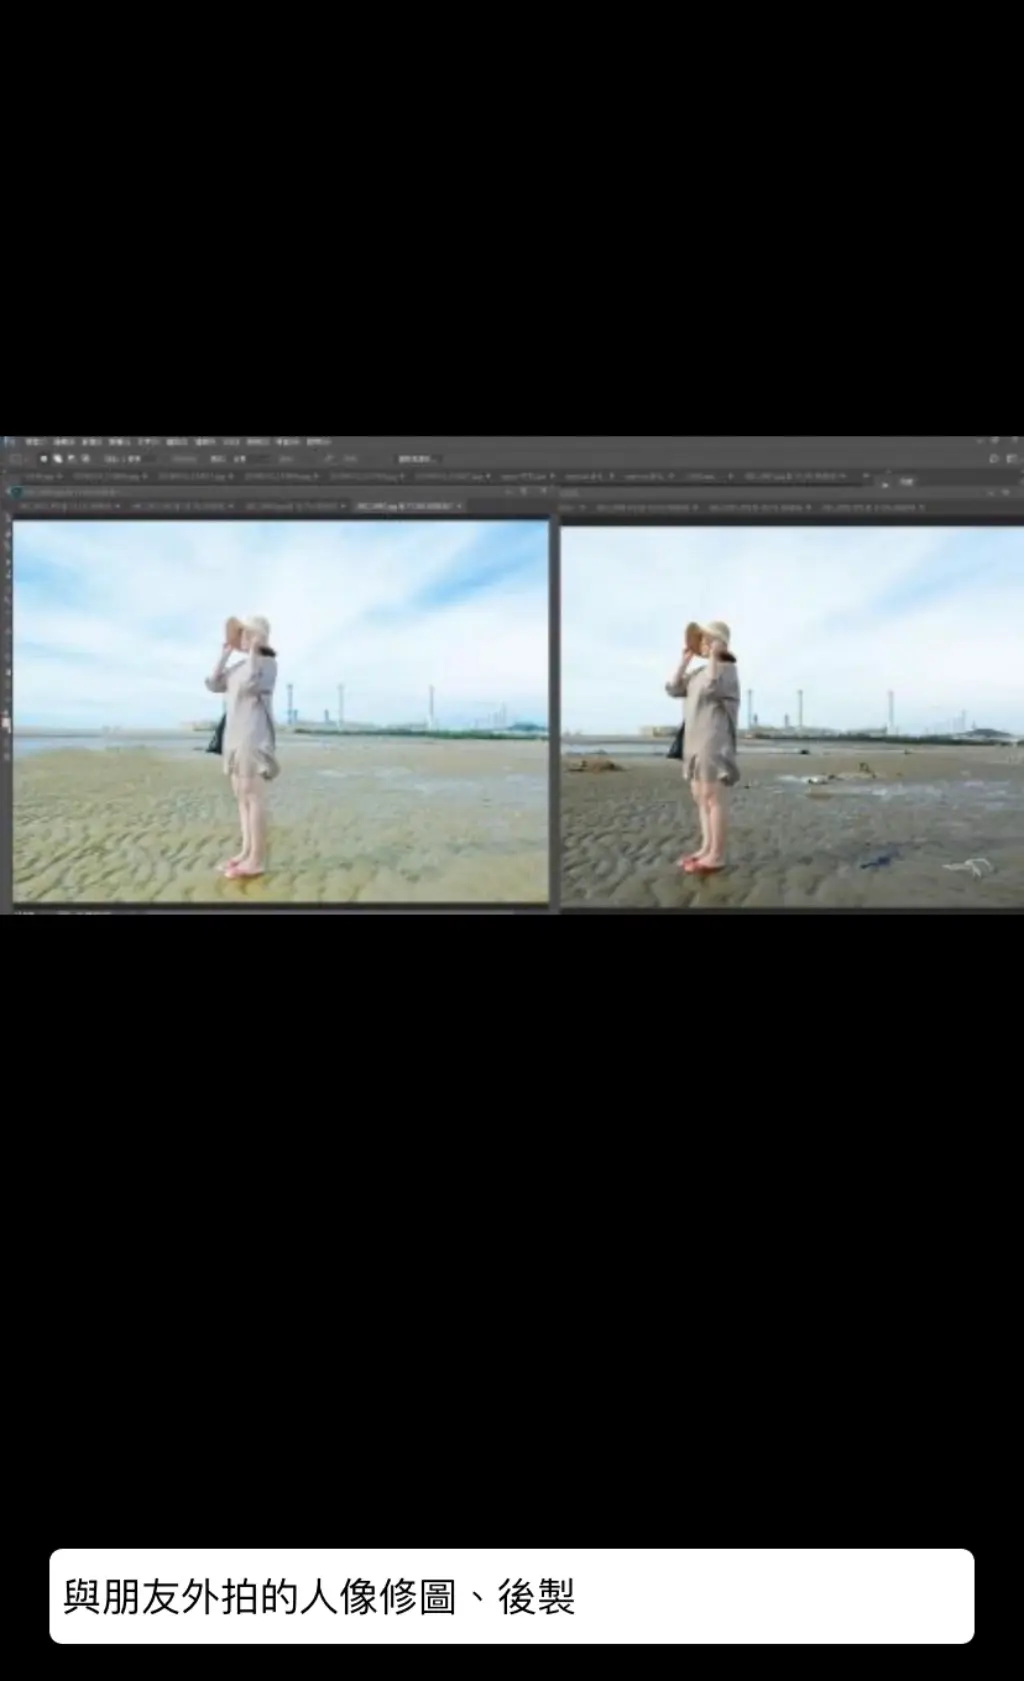The width and height of the screenshot is (1024, 1681).
Task: Click the caption text 與朋友外拍的人像修圖、後製
Action: coord(319,1596)
